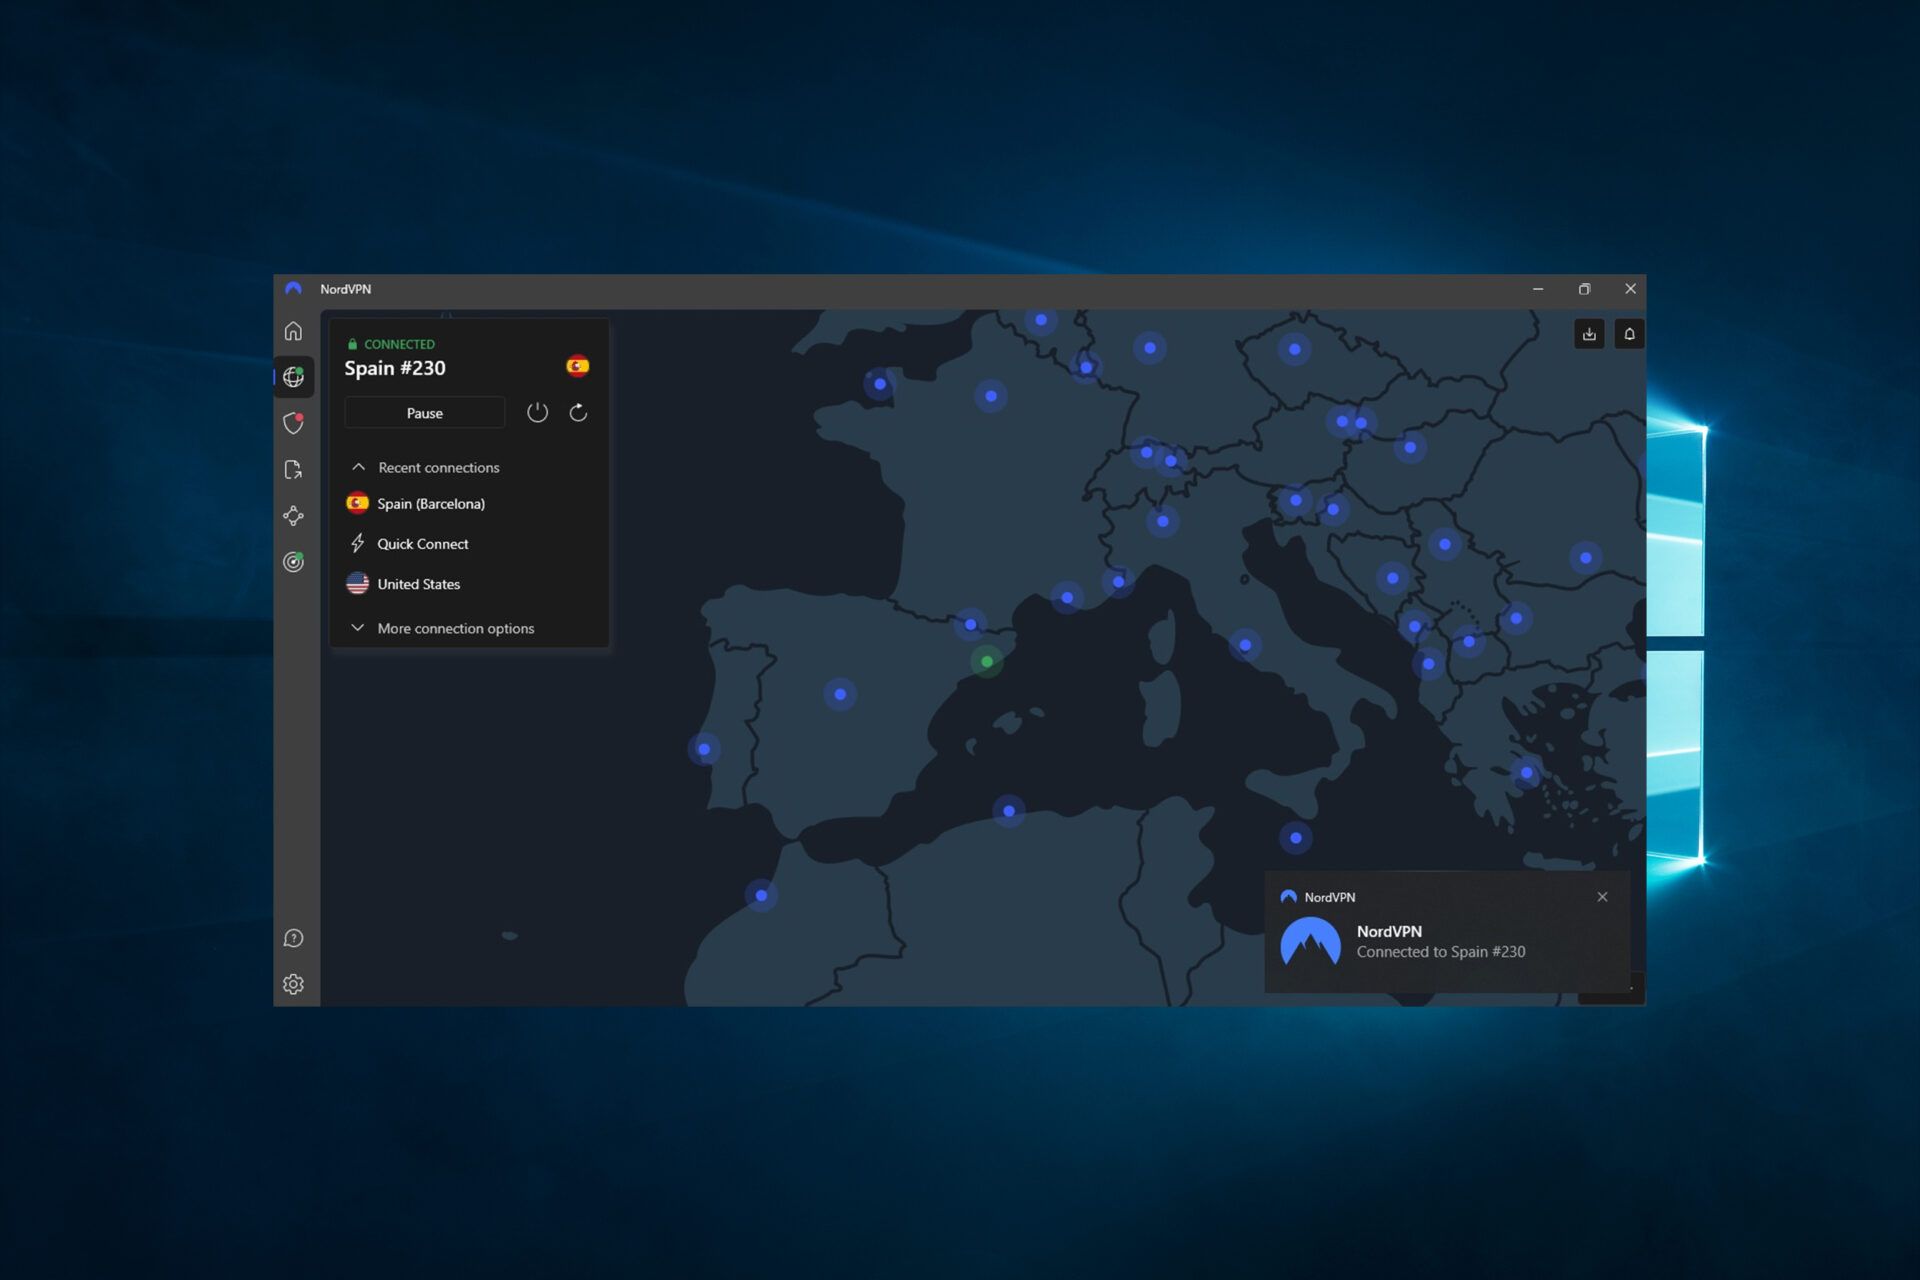The width and height of the screenshot is (1920, 1280).
Task: Open the settings gear icon
Action: [x=293, y=984]
